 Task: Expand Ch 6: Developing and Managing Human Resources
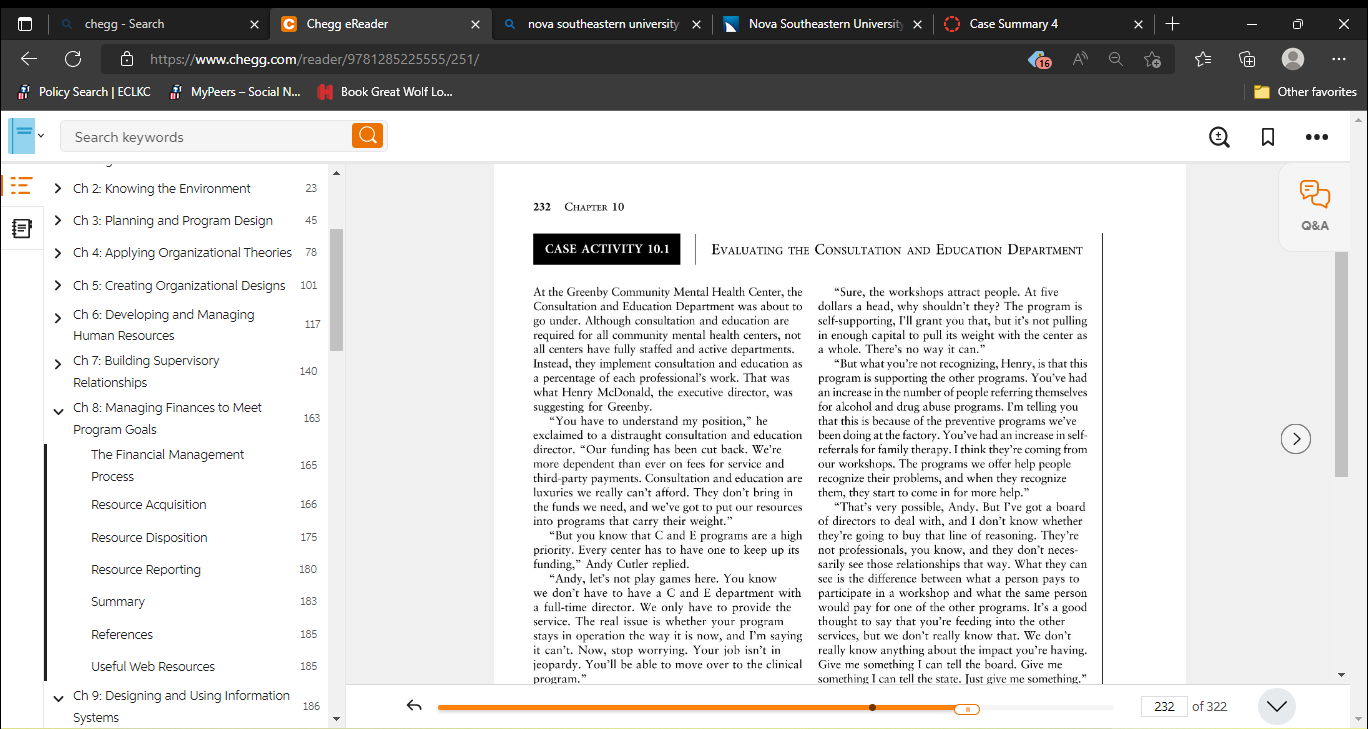(57, 318)
